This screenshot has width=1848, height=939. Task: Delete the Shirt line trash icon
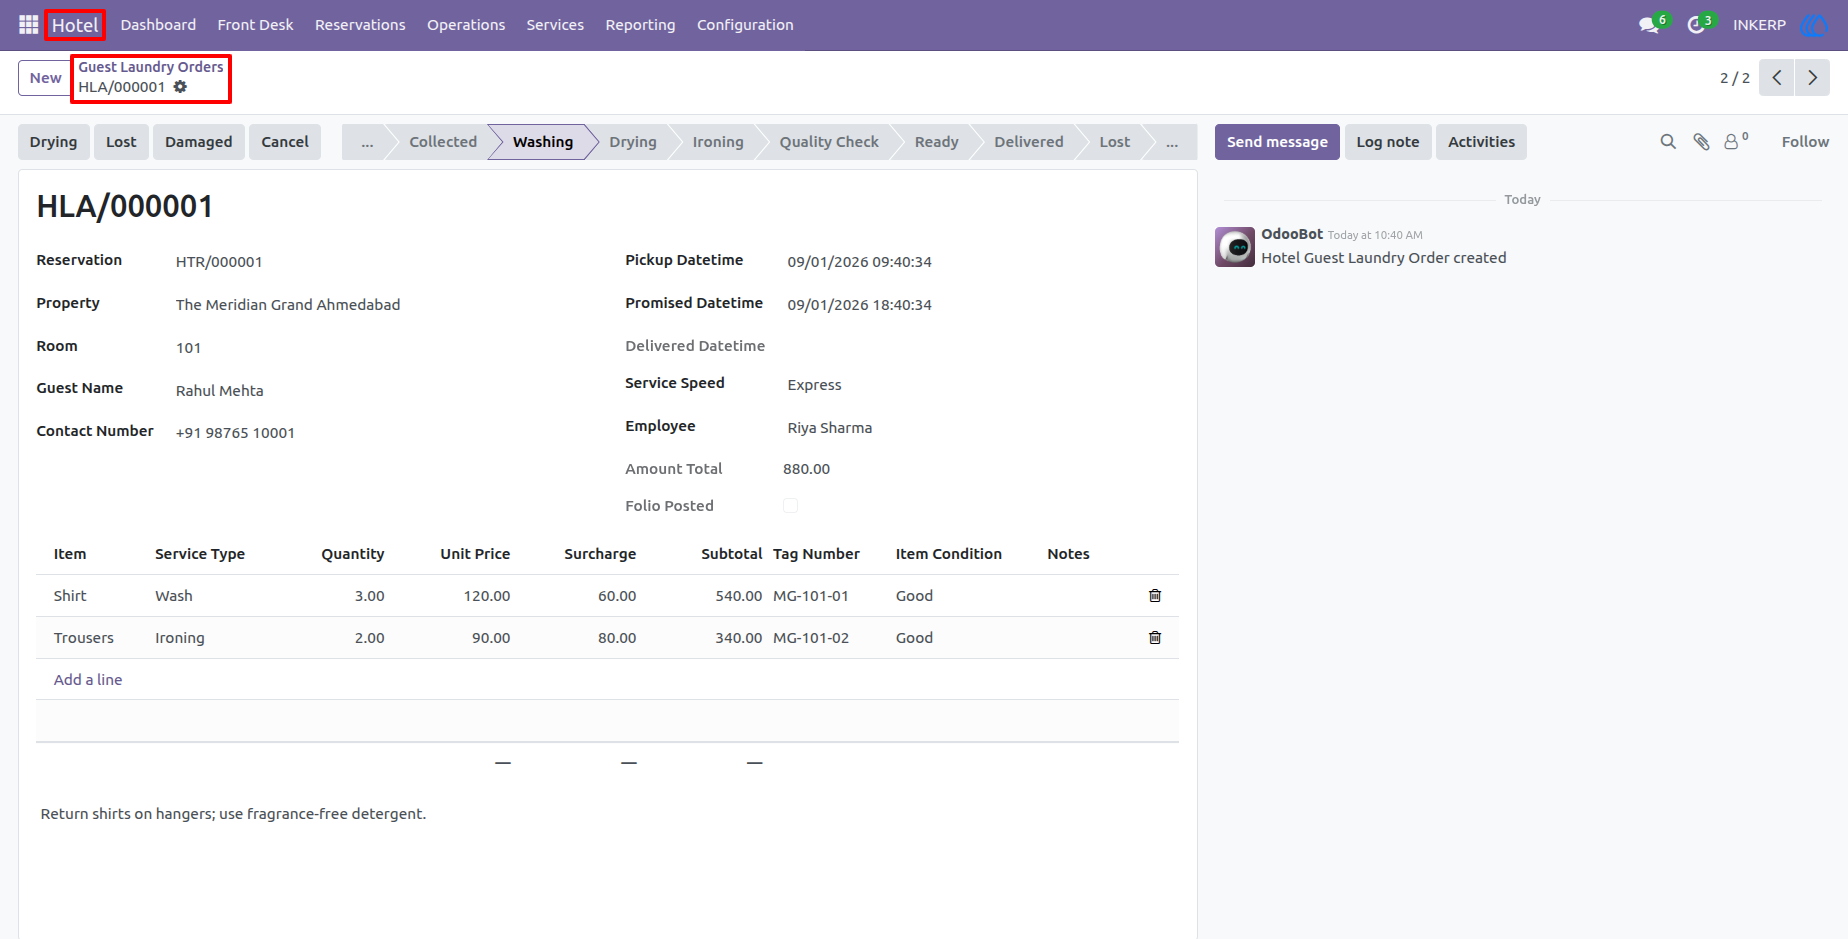click(x=1155, y=596)
